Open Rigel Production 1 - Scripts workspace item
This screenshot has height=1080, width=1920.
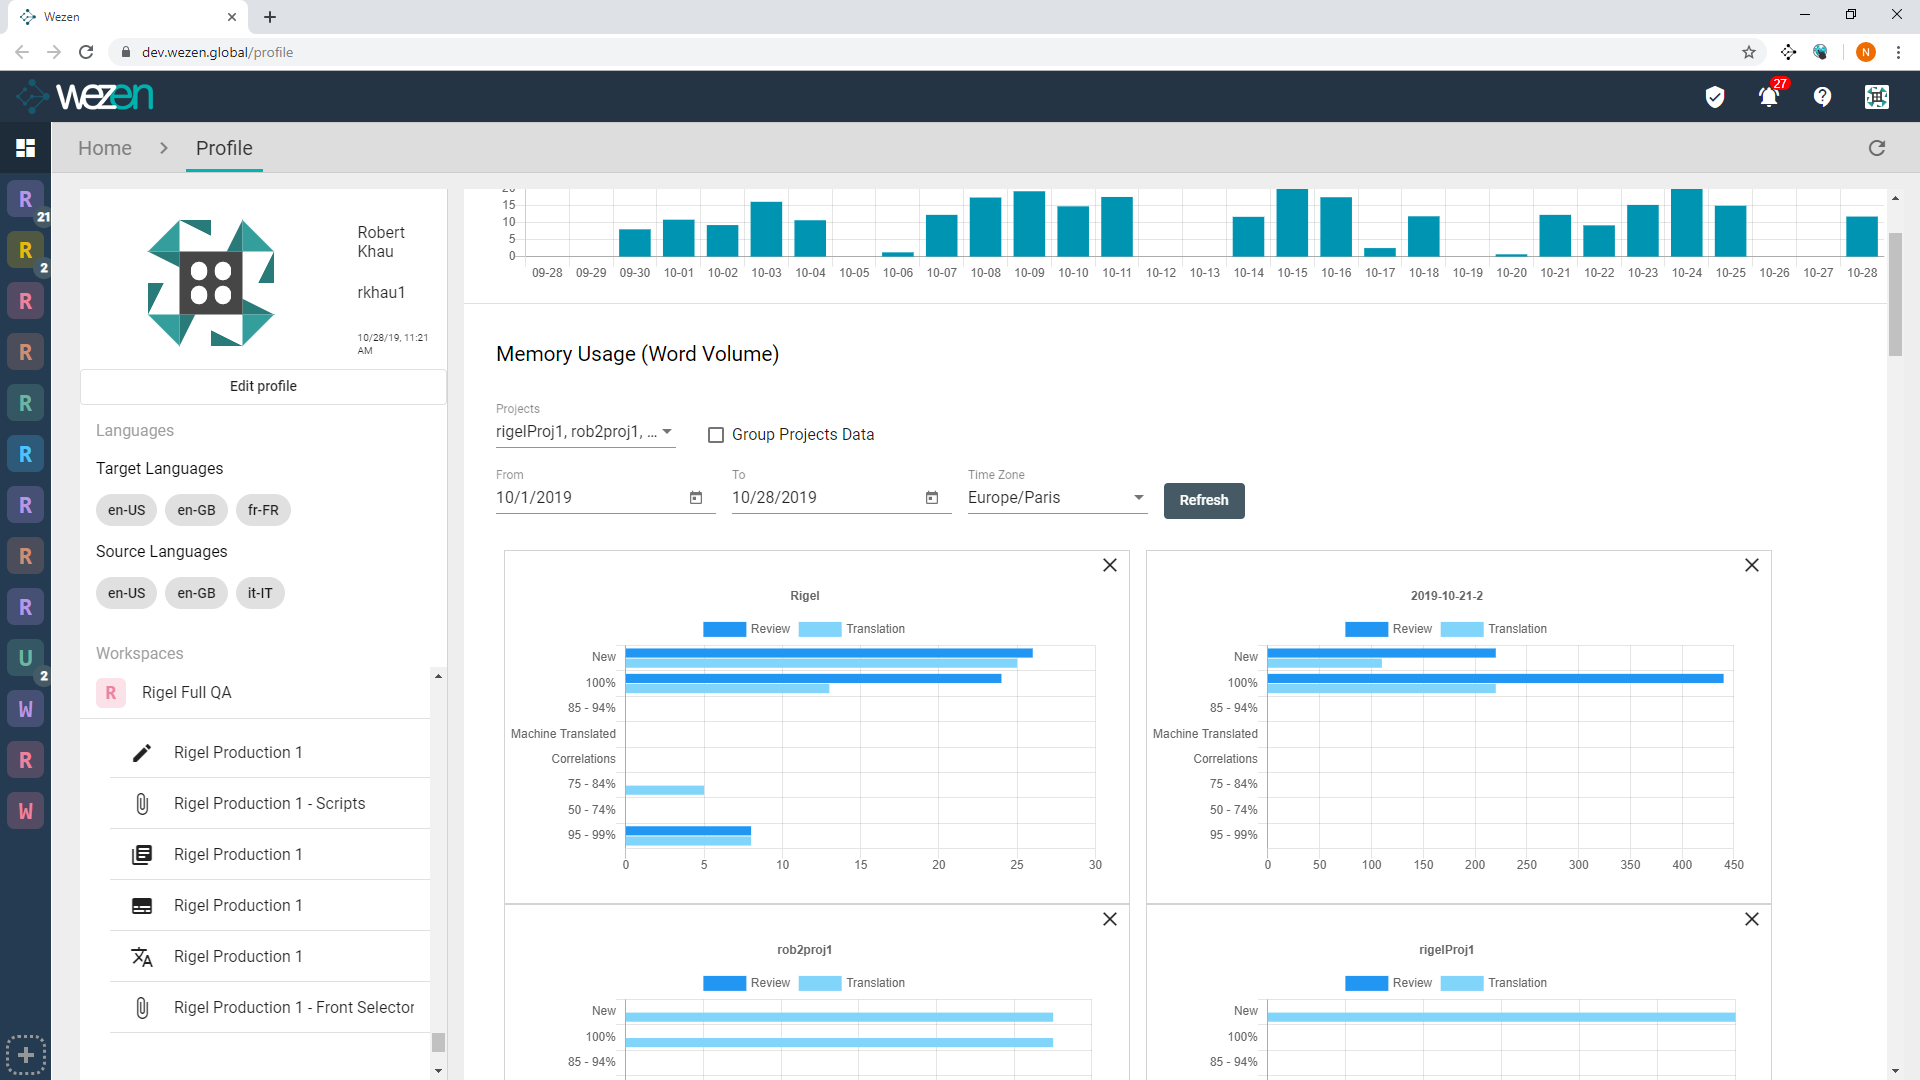coord(269,803)
